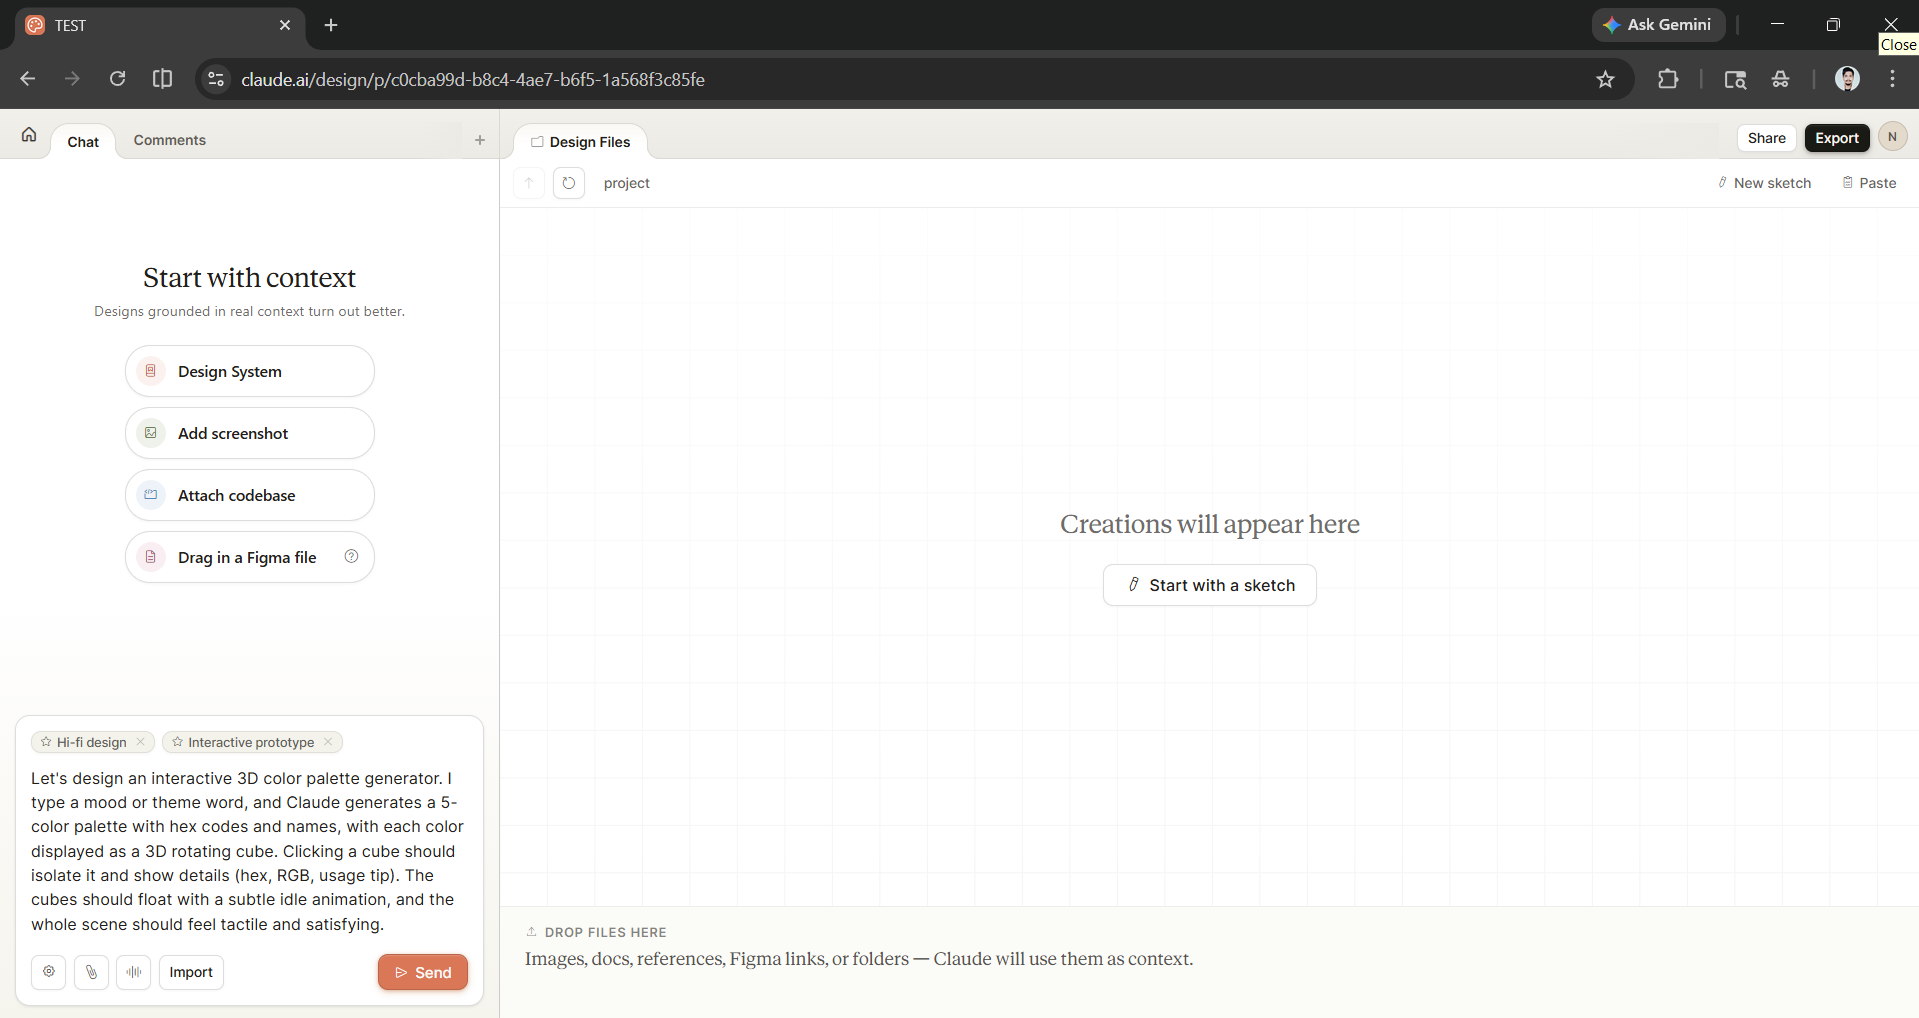Open the settings gear in the chat composer
Image resolution: width=1919 pixels, height=1018 pixels.
click(48, 972)
